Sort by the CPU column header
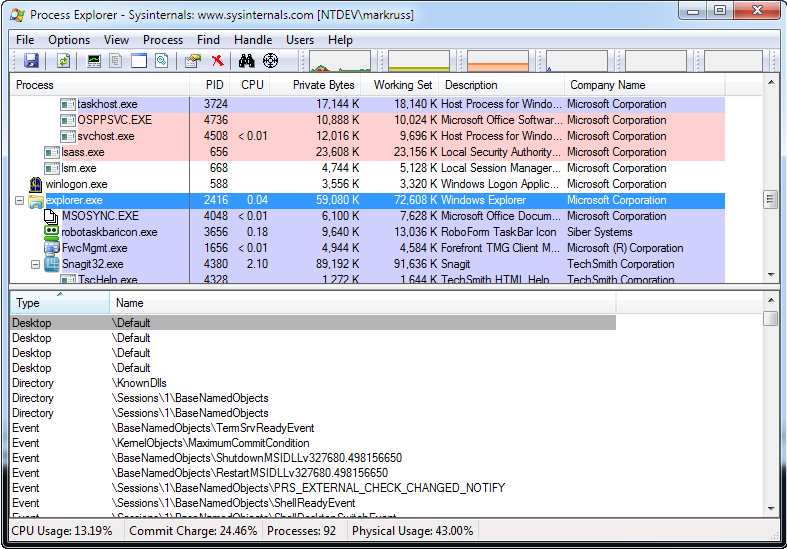The width and height of the screenshot is (787, 549). [250, 85]
